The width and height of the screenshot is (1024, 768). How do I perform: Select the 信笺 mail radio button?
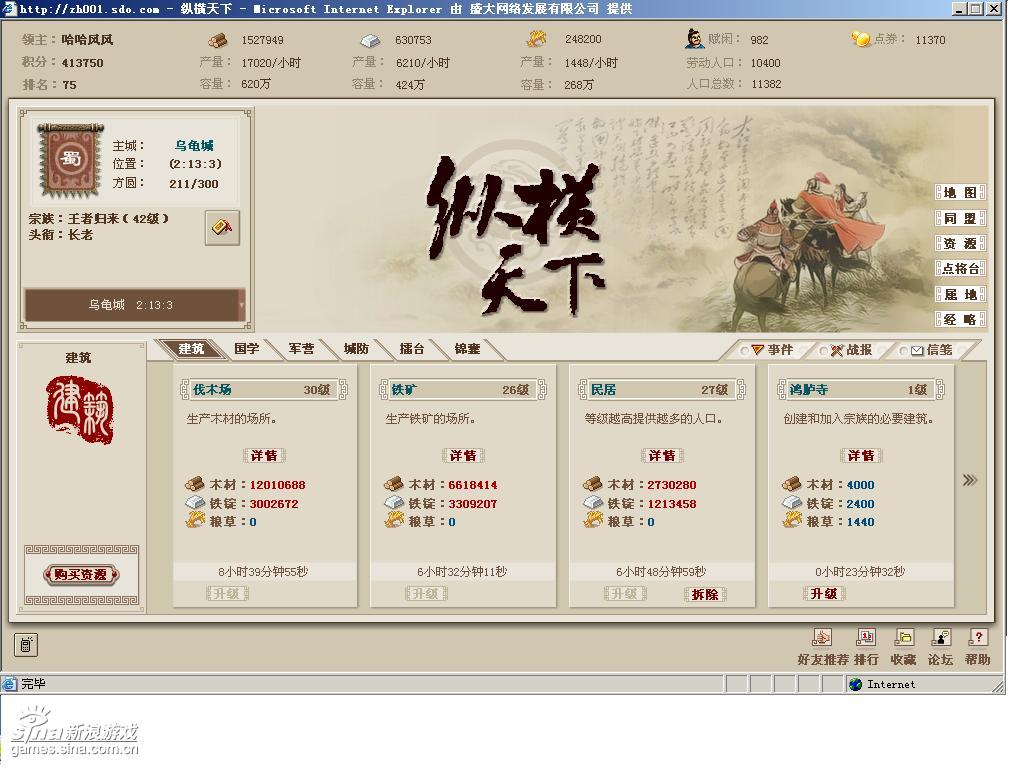click(903, 351)
